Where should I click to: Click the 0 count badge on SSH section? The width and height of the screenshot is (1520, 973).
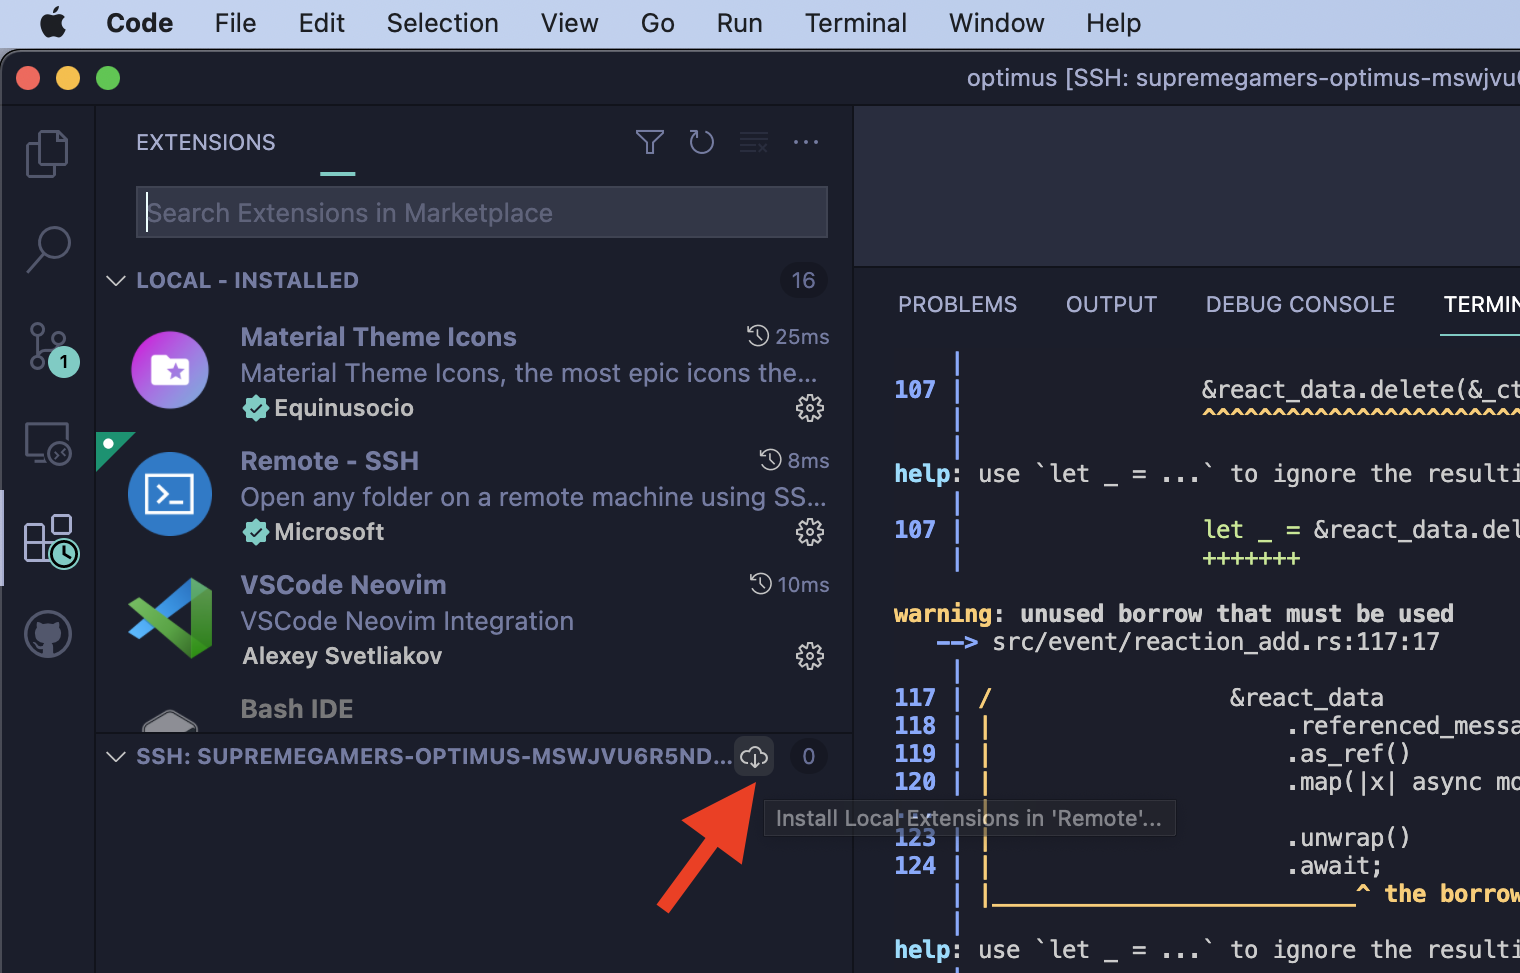[x=809, y=757]
